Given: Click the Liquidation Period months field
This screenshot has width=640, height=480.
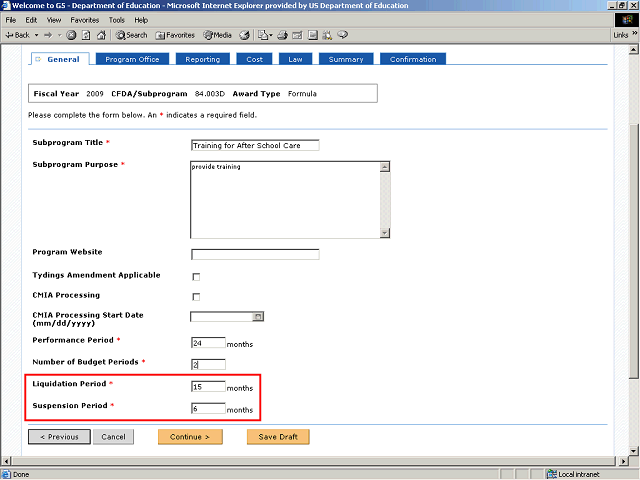Looking at the screenshot, I should click(208, 386).
